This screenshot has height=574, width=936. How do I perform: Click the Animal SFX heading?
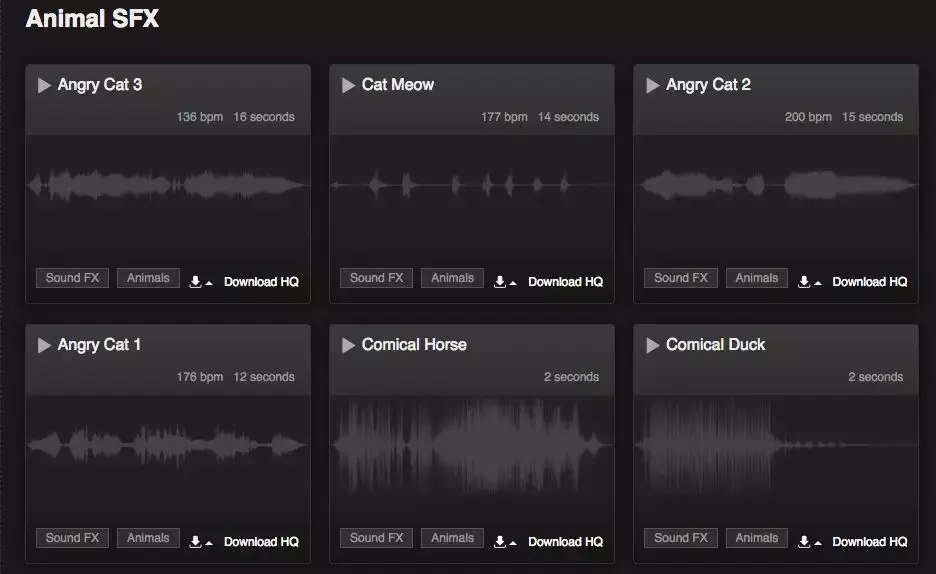(x=93, y=18)
